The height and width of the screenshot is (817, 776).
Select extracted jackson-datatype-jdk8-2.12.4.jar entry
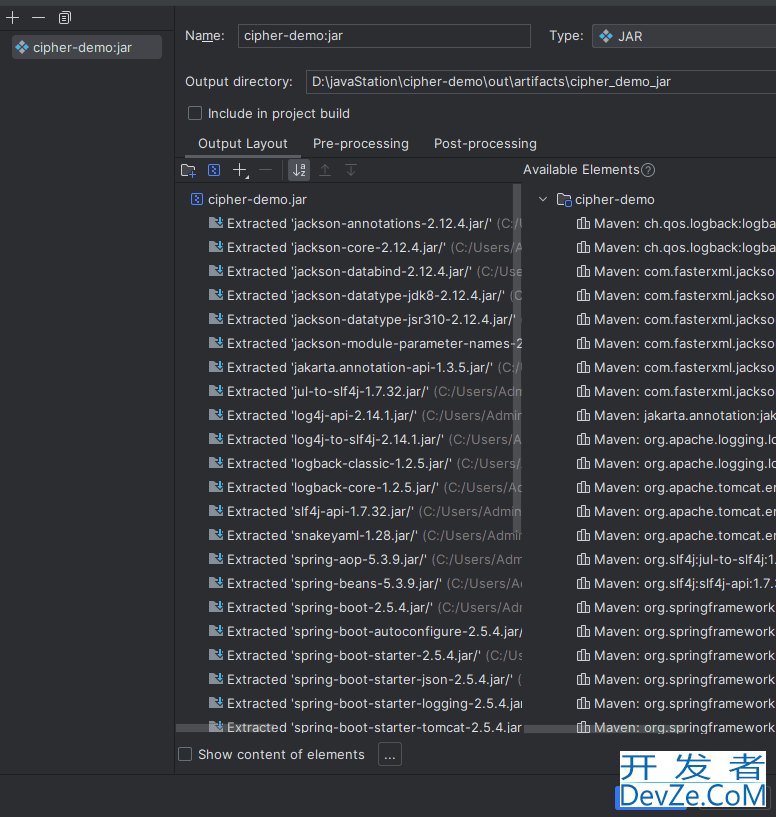[366, 295]
